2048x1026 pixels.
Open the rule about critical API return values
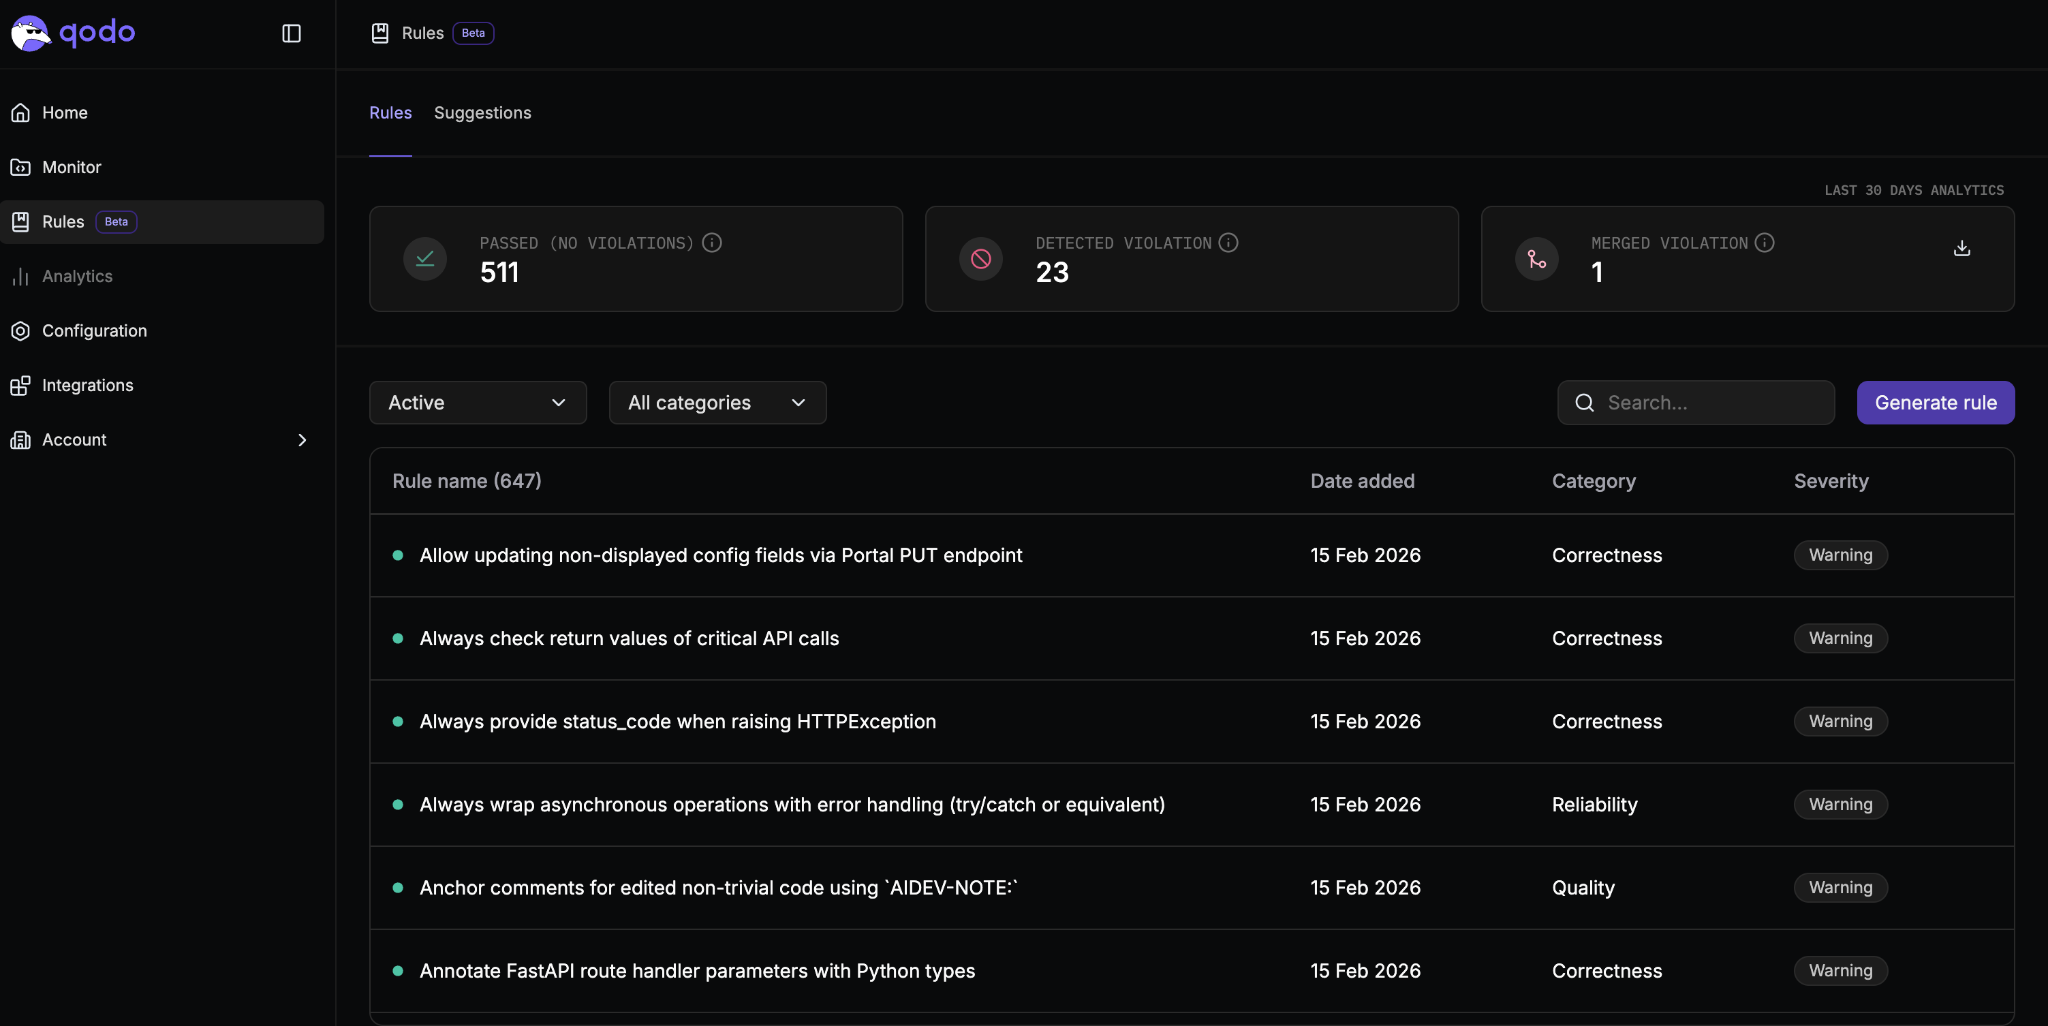click(629, 638)
